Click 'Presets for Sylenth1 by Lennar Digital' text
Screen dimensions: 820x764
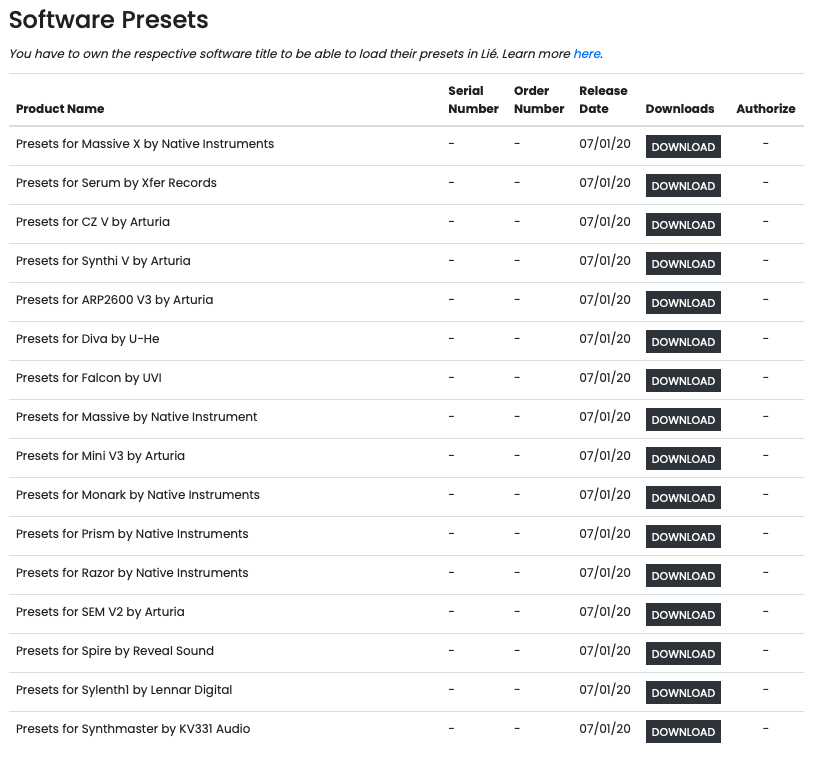click(124, 690)
